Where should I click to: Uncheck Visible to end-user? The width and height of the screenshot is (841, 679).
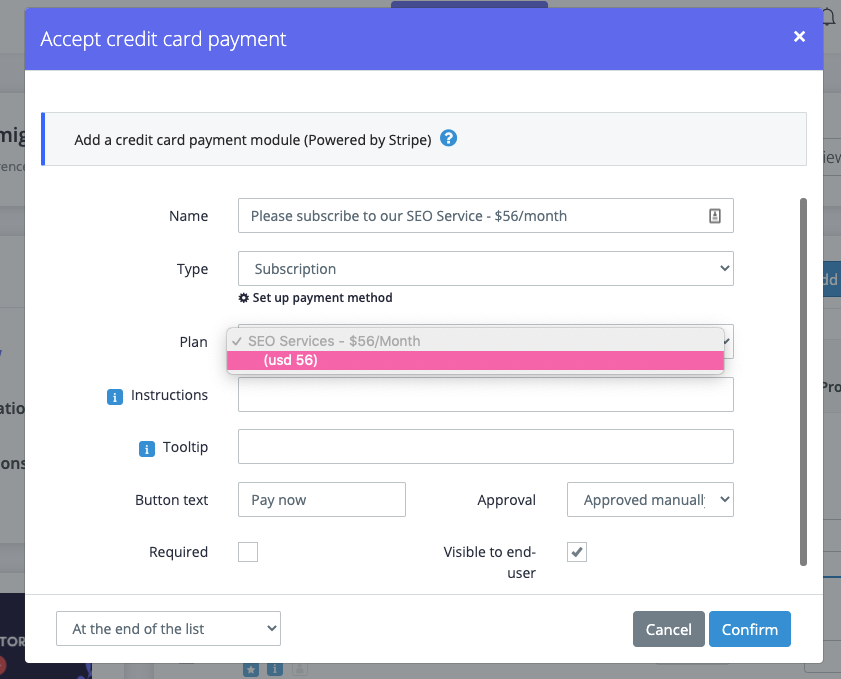tap(577, 551)
